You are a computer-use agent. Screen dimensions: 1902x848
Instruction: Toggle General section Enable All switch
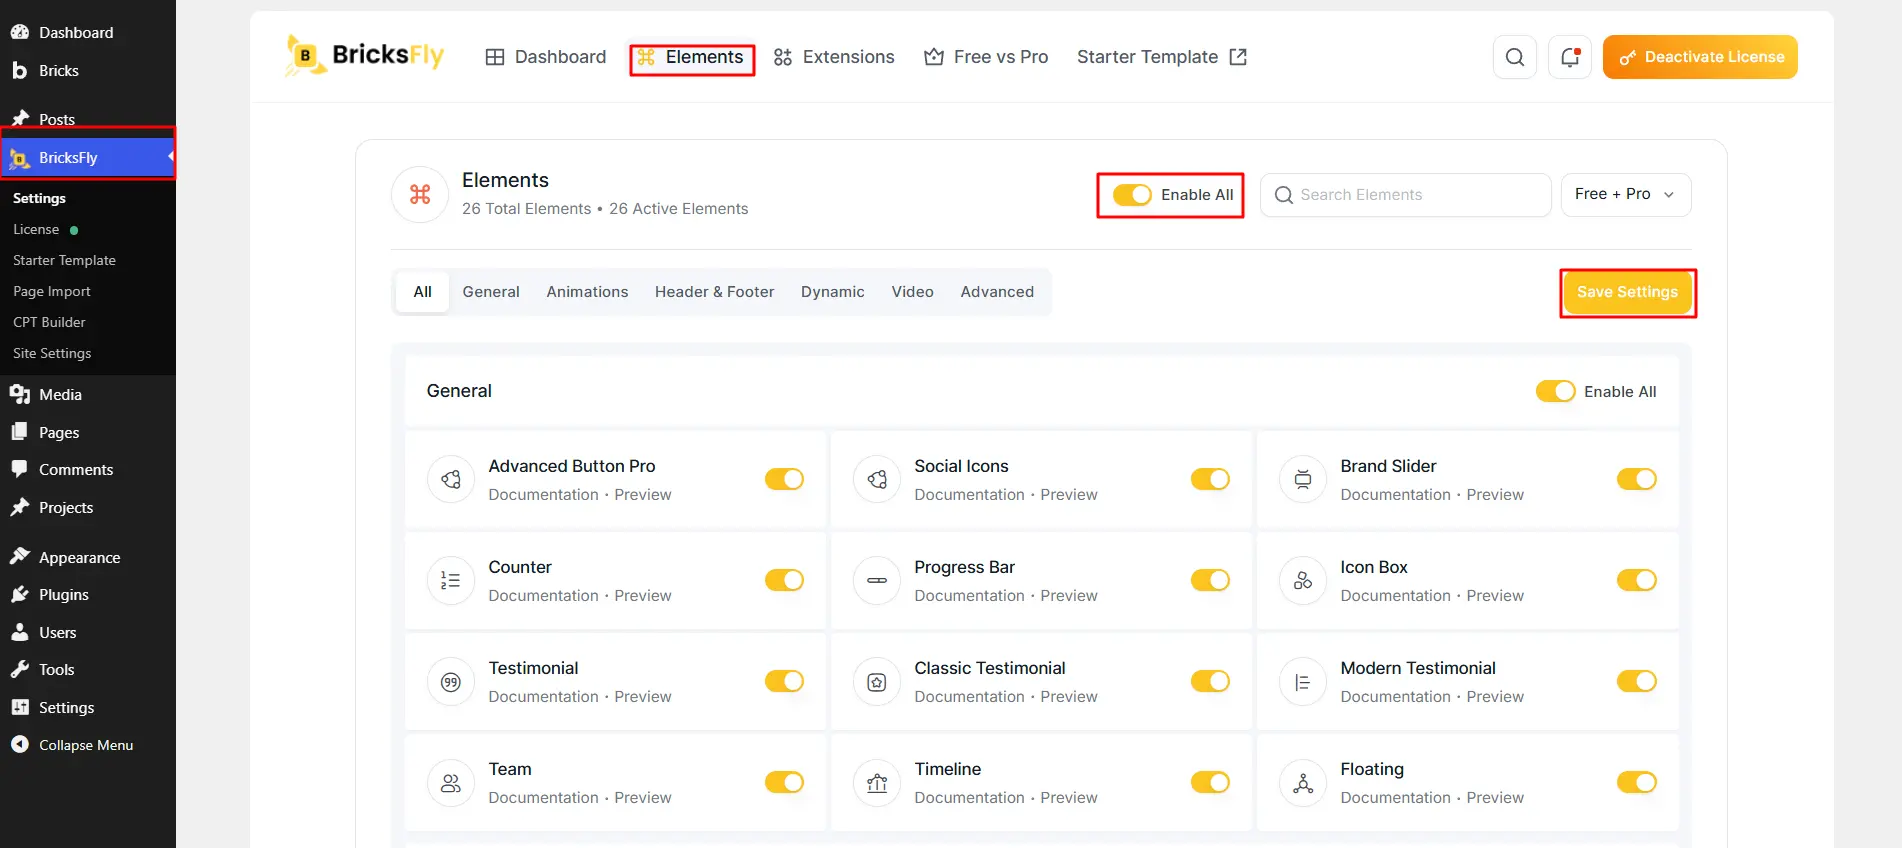point(1555,391)
